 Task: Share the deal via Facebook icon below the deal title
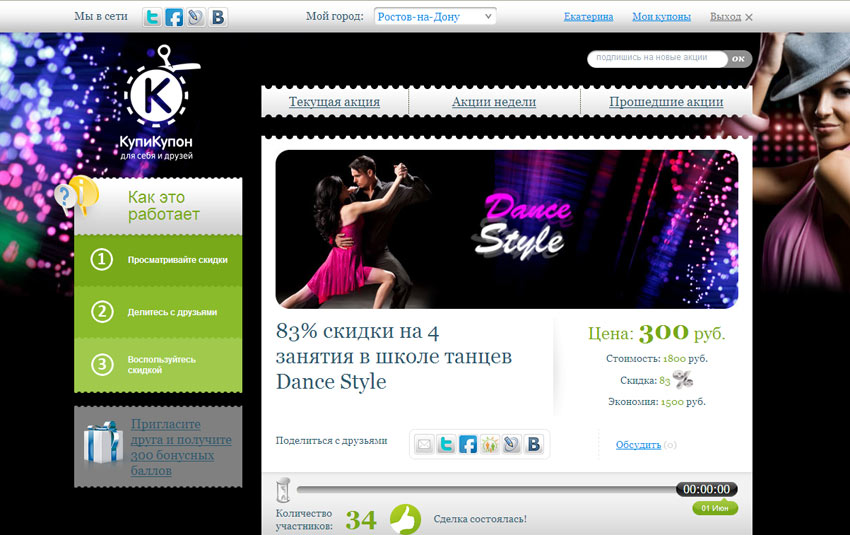click(x=468, y=444)
